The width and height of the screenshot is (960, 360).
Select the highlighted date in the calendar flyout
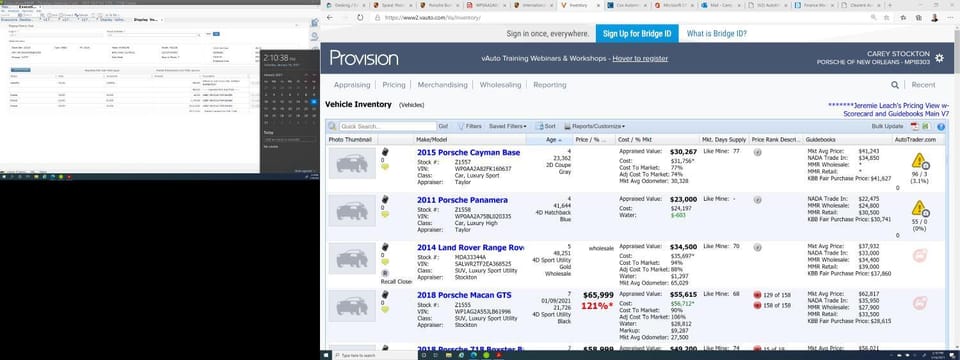point(314,101)
